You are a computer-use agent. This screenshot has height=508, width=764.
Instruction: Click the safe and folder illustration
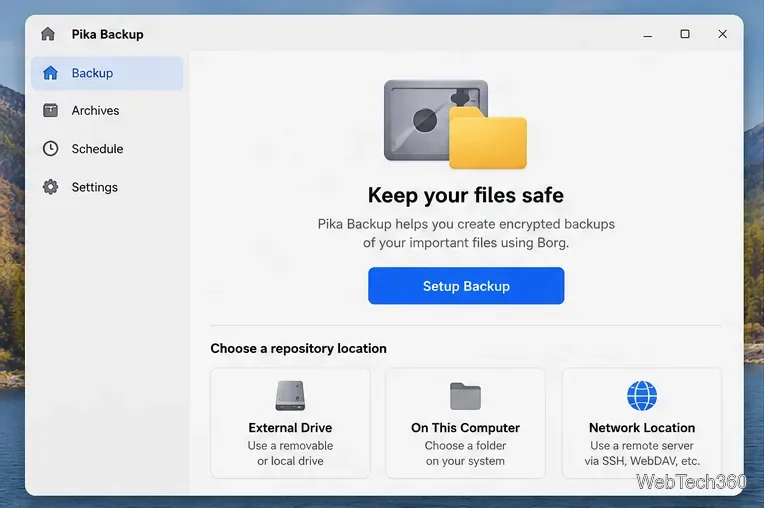(456, 124)
